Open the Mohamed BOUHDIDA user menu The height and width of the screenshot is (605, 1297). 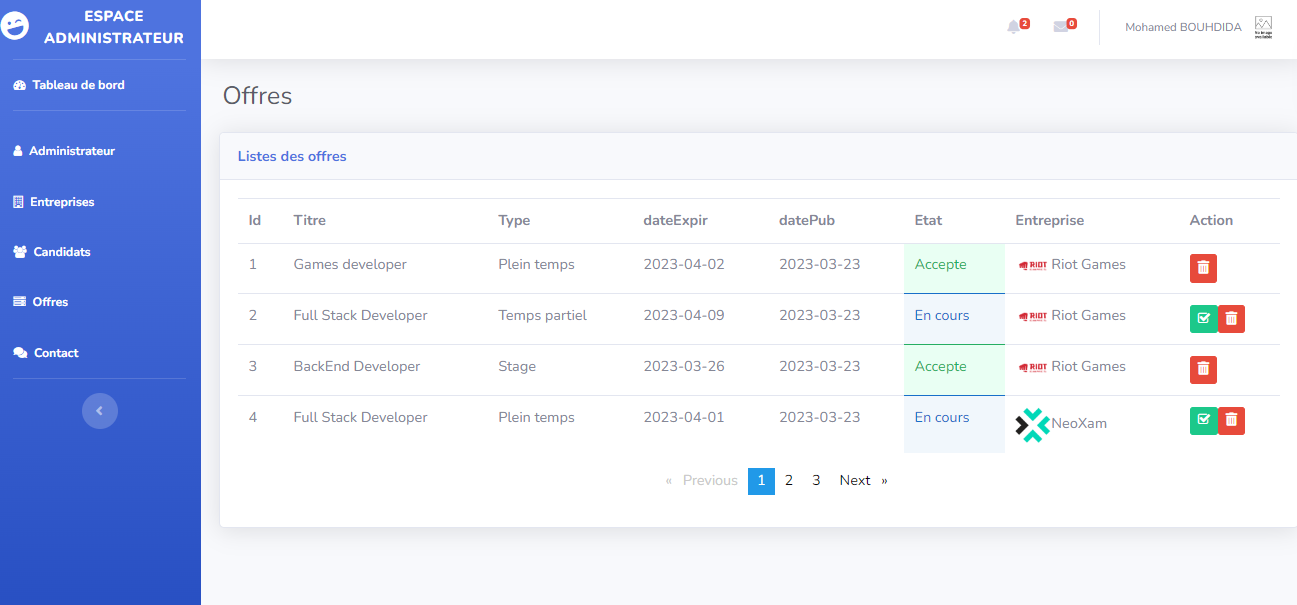1183,27
